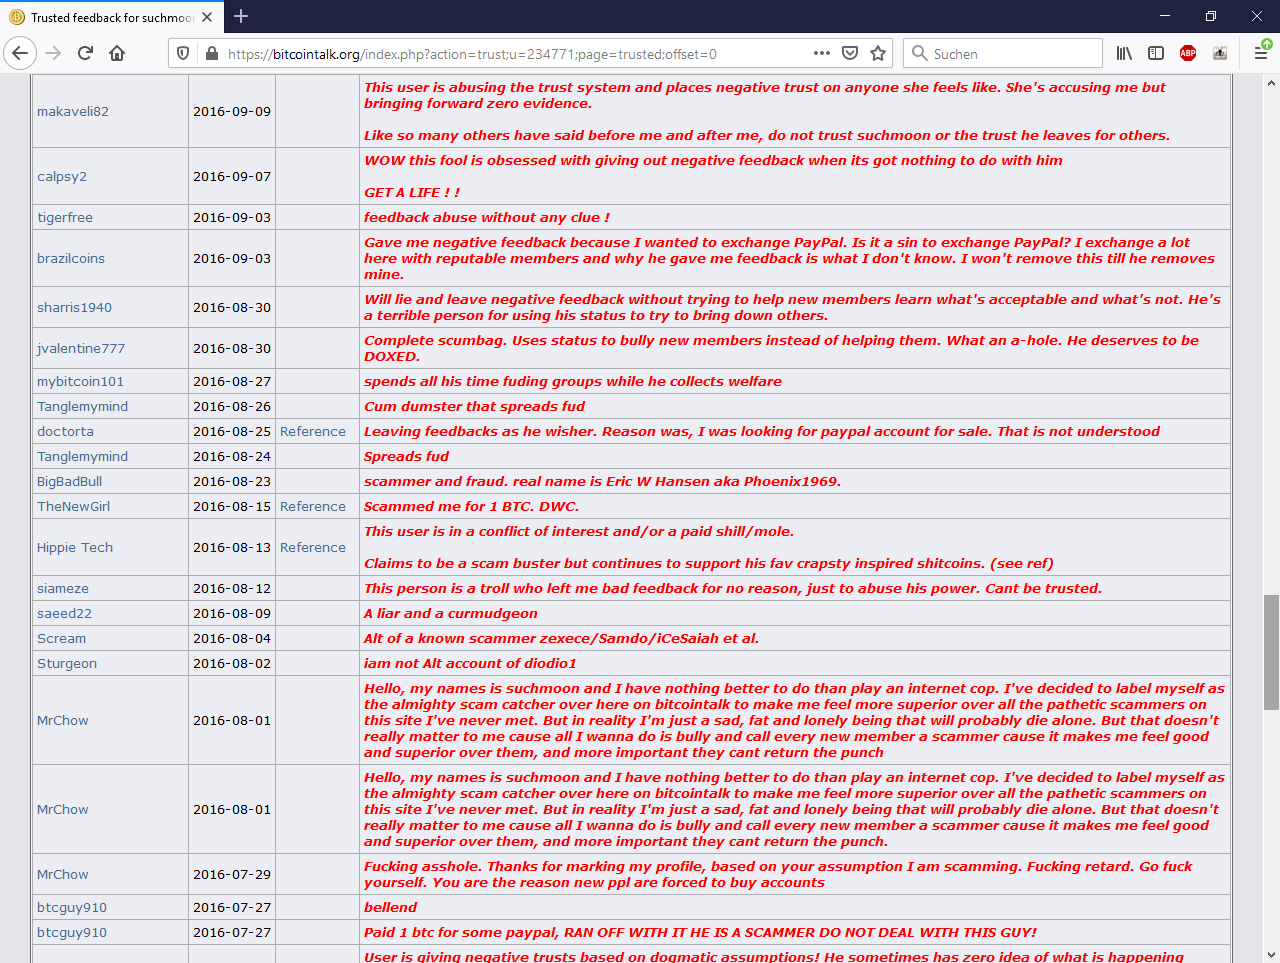Show site security padlock details
Image resolution: width=1280 pixels, height=963 pixels.
(211, 54)
